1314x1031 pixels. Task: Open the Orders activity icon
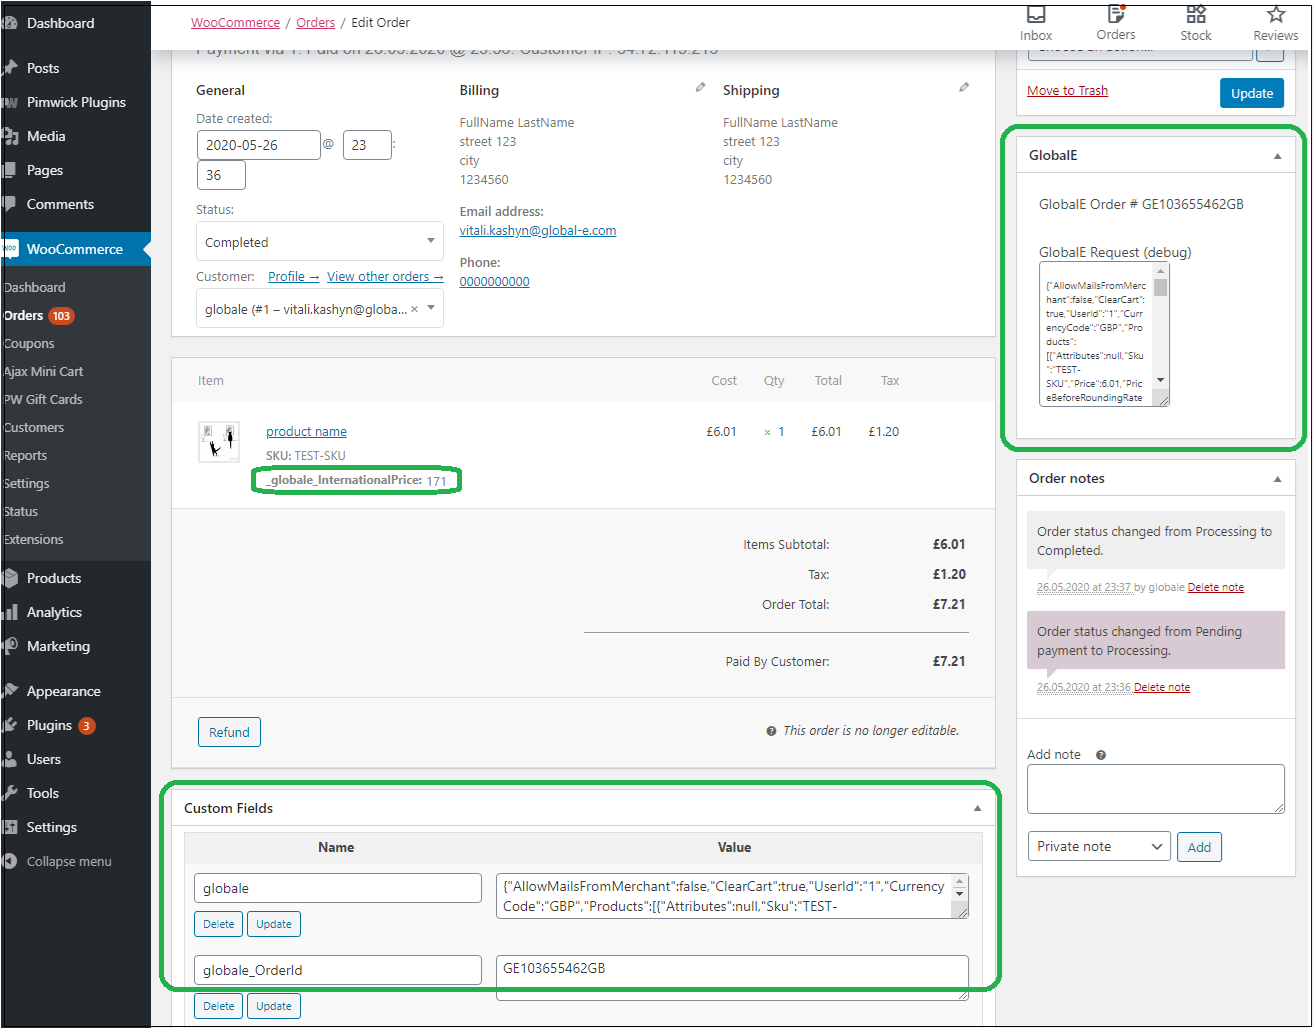(x=1115, y=15)
